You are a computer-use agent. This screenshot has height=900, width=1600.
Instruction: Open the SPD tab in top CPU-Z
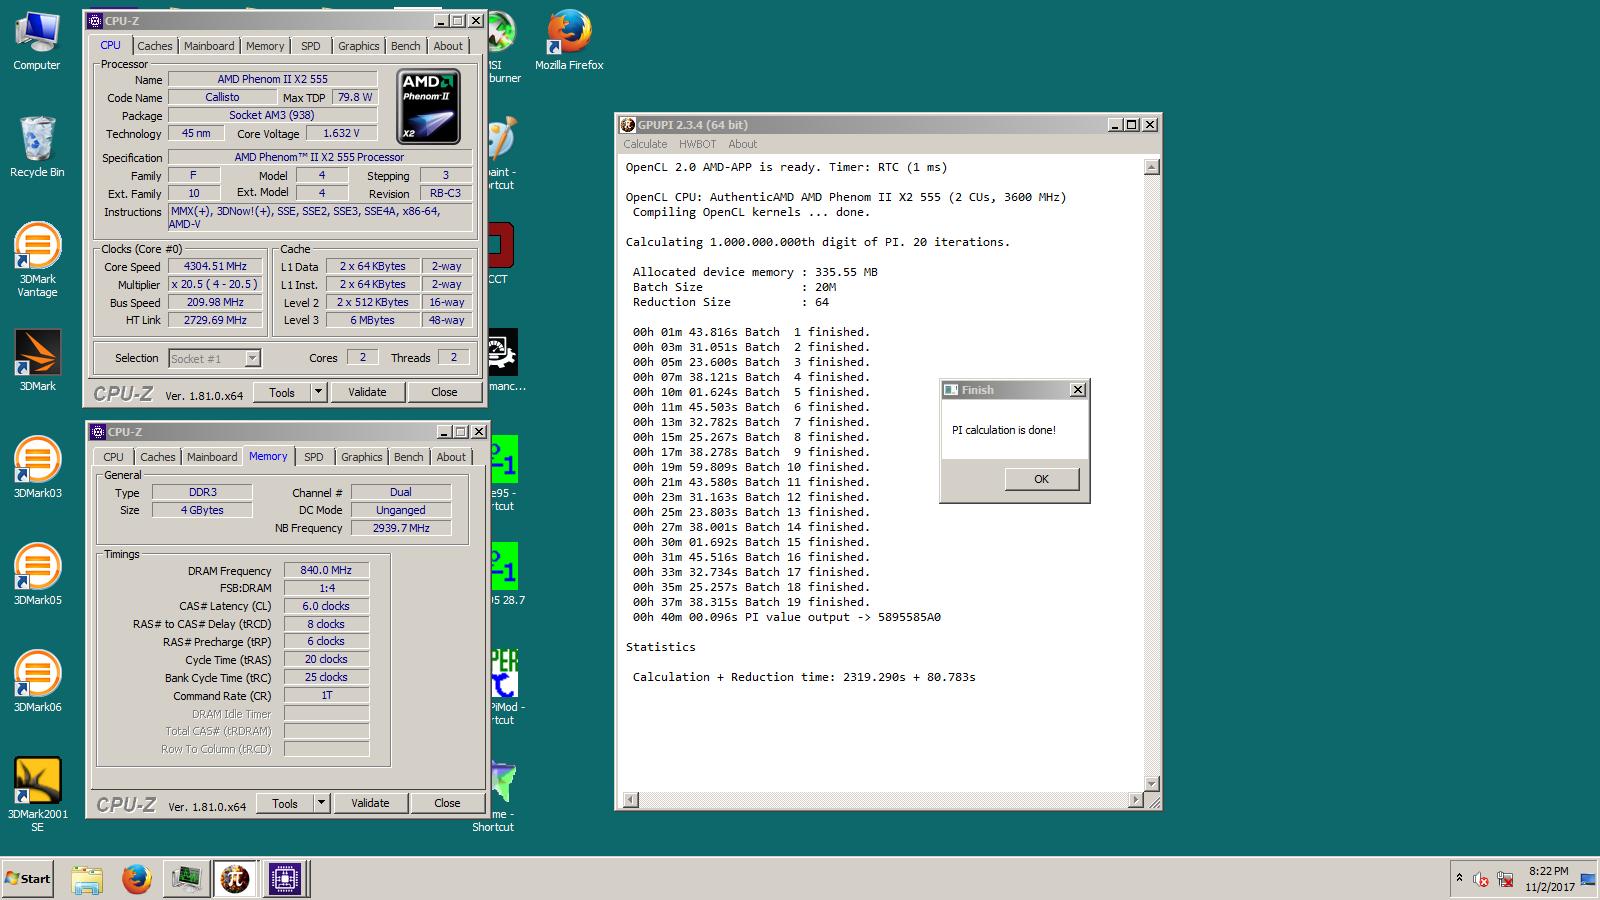pyautogui.click(x=311, y=46)
